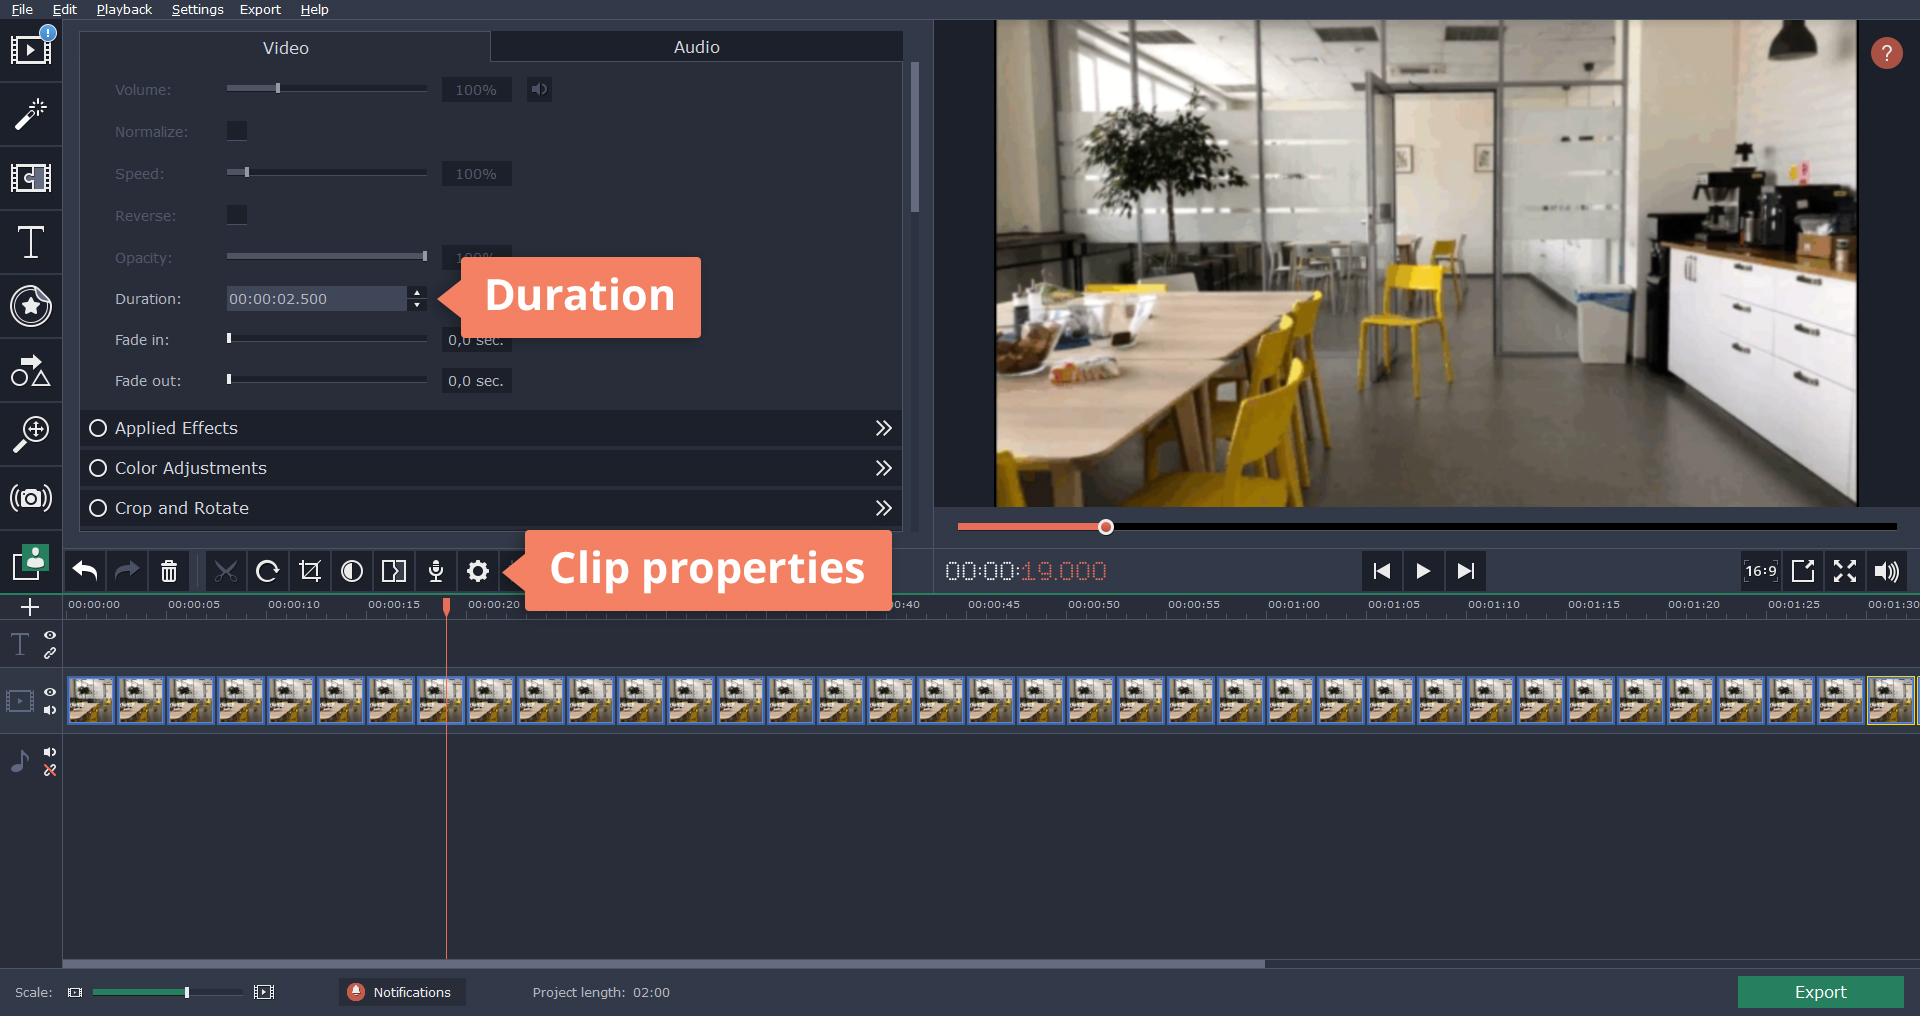1920x1016 pixels.
Task: Open the Playback menu
Action: (123, 9)
